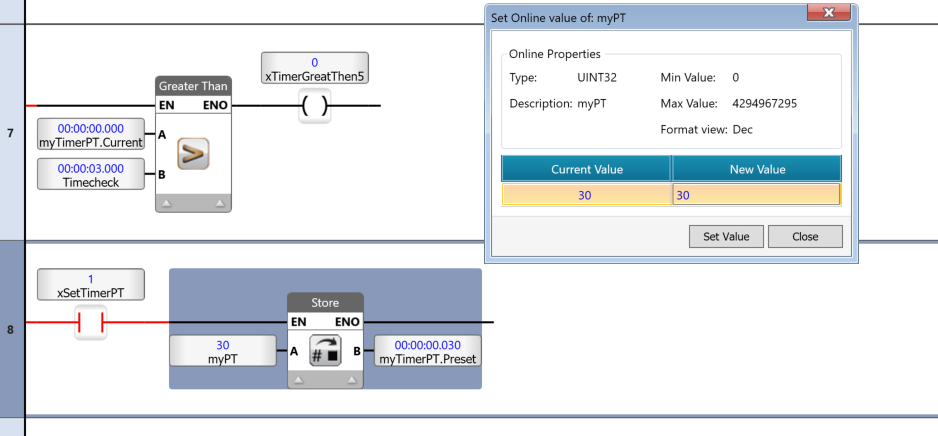Select the Current Value cell showing 30

(x=586, y=195)
